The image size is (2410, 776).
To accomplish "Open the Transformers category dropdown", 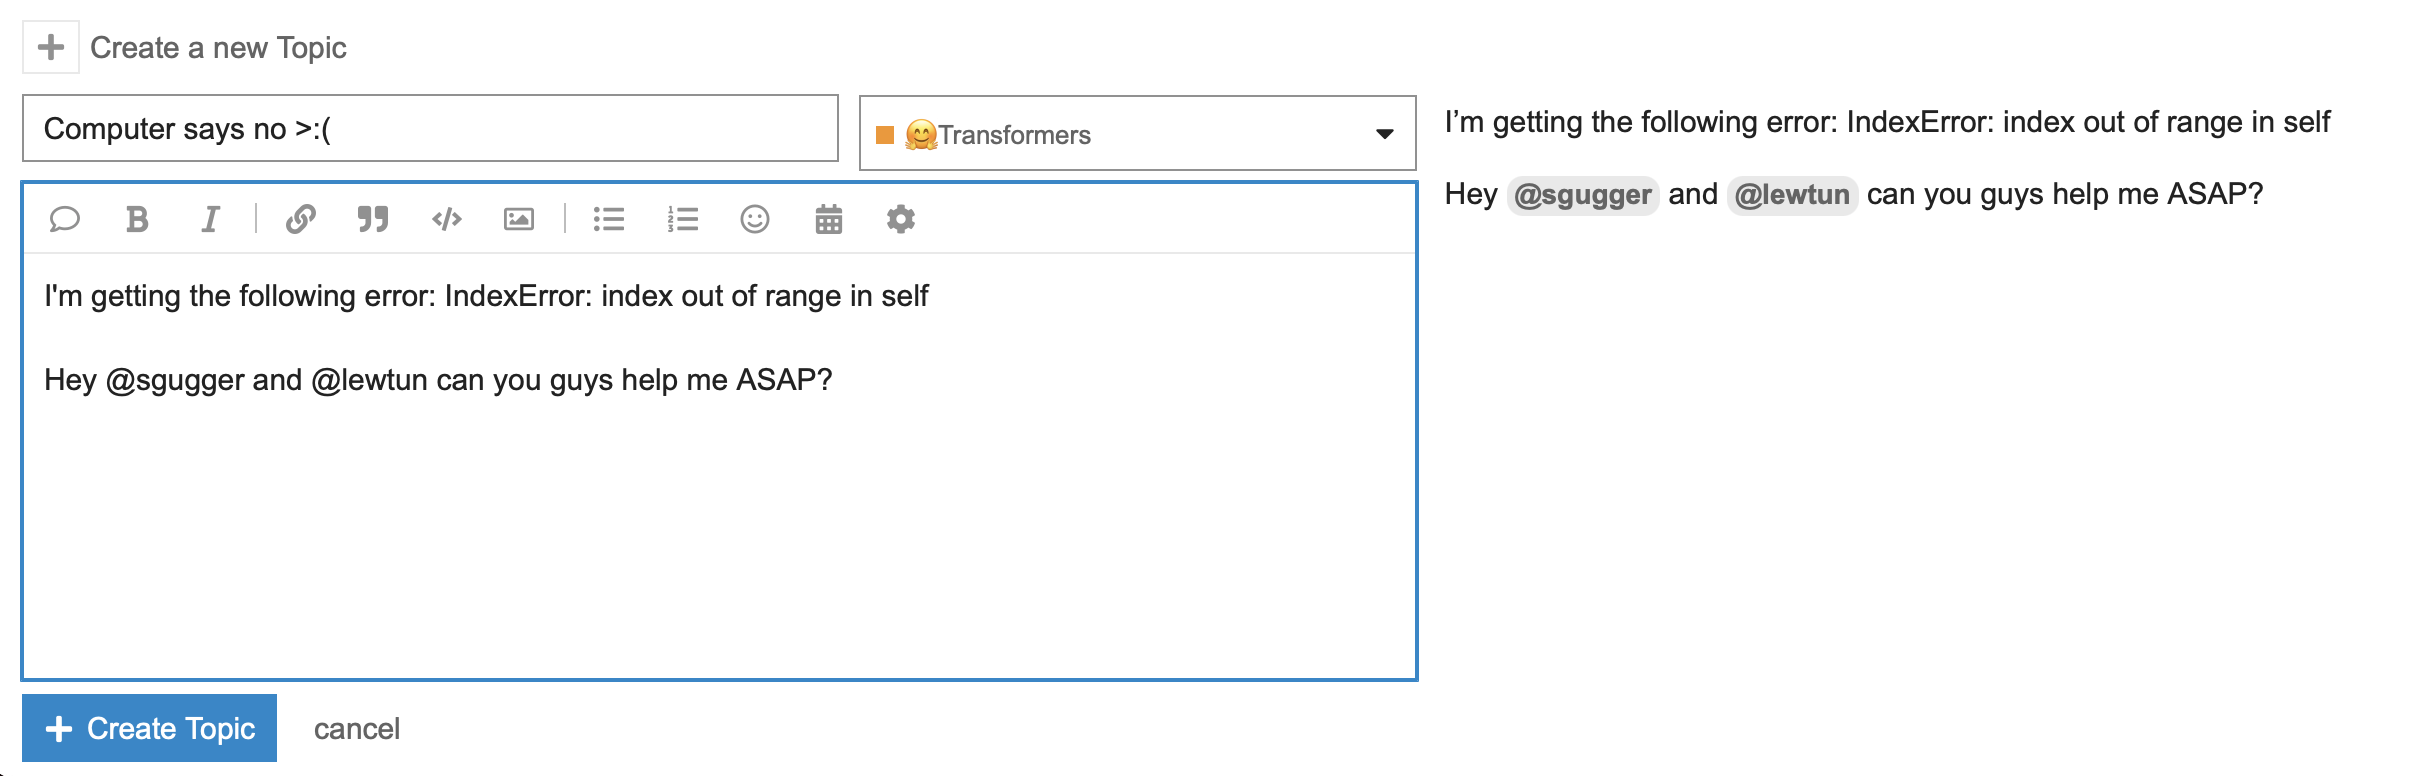I will click(x=1383, y=133).
